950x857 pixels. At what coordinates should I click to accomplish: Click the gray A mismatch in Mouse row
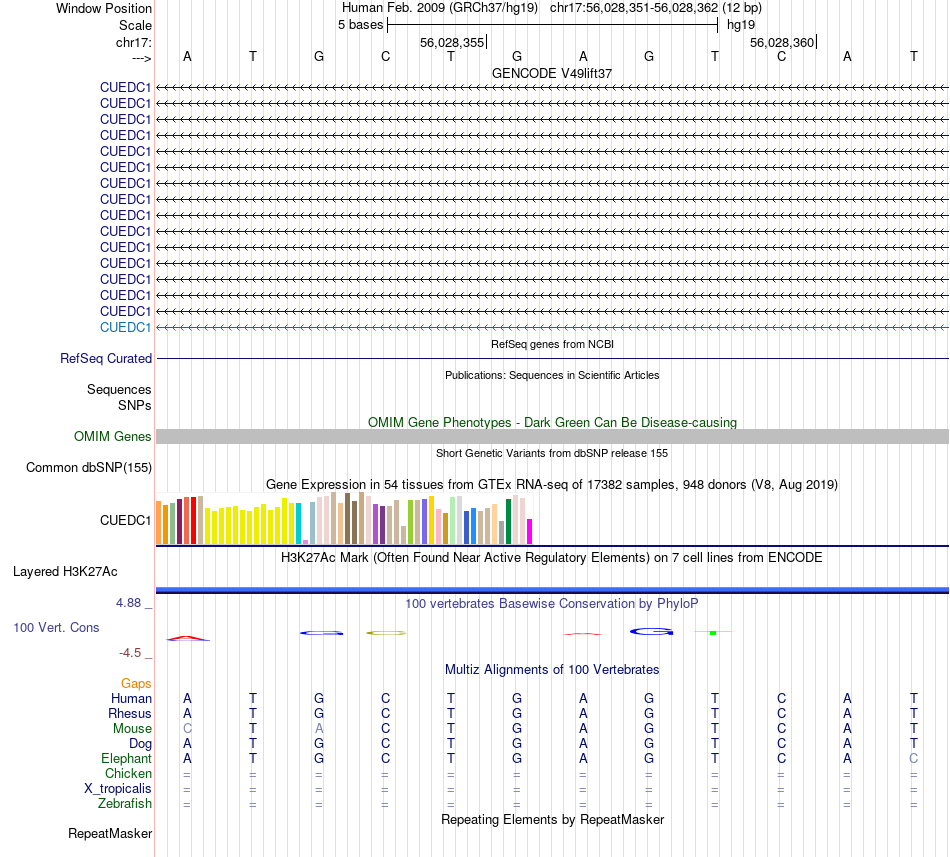(x=319, y=729)
